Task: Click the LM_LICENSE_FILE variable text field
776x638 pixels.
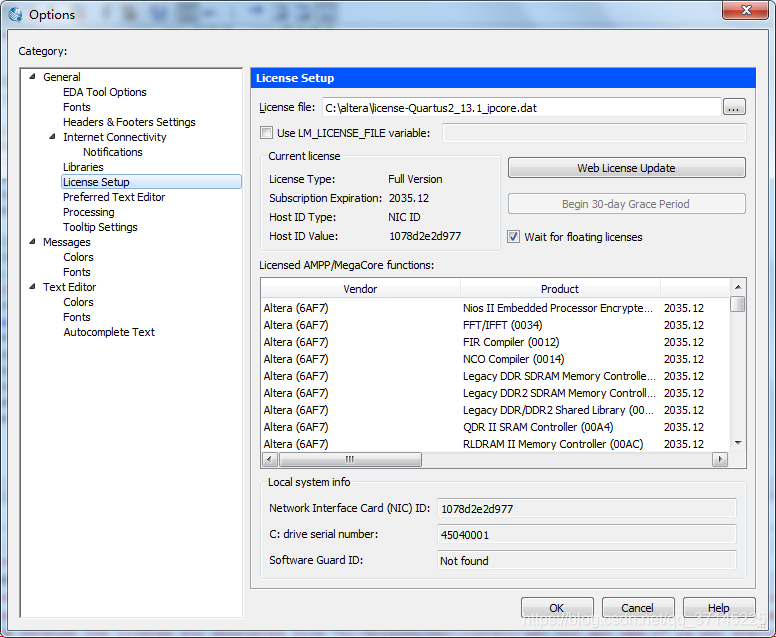Action: click(x=594, y=133)
